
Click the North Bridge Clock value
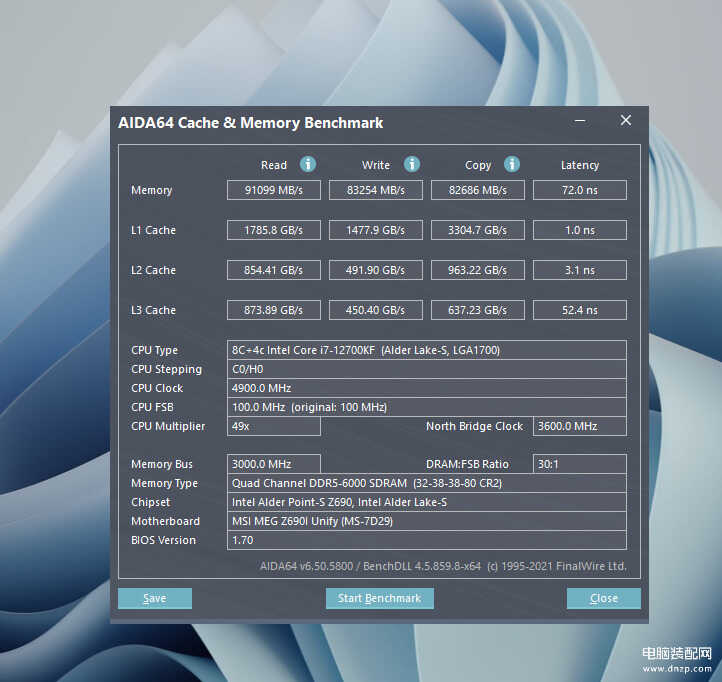pos(579,426)
